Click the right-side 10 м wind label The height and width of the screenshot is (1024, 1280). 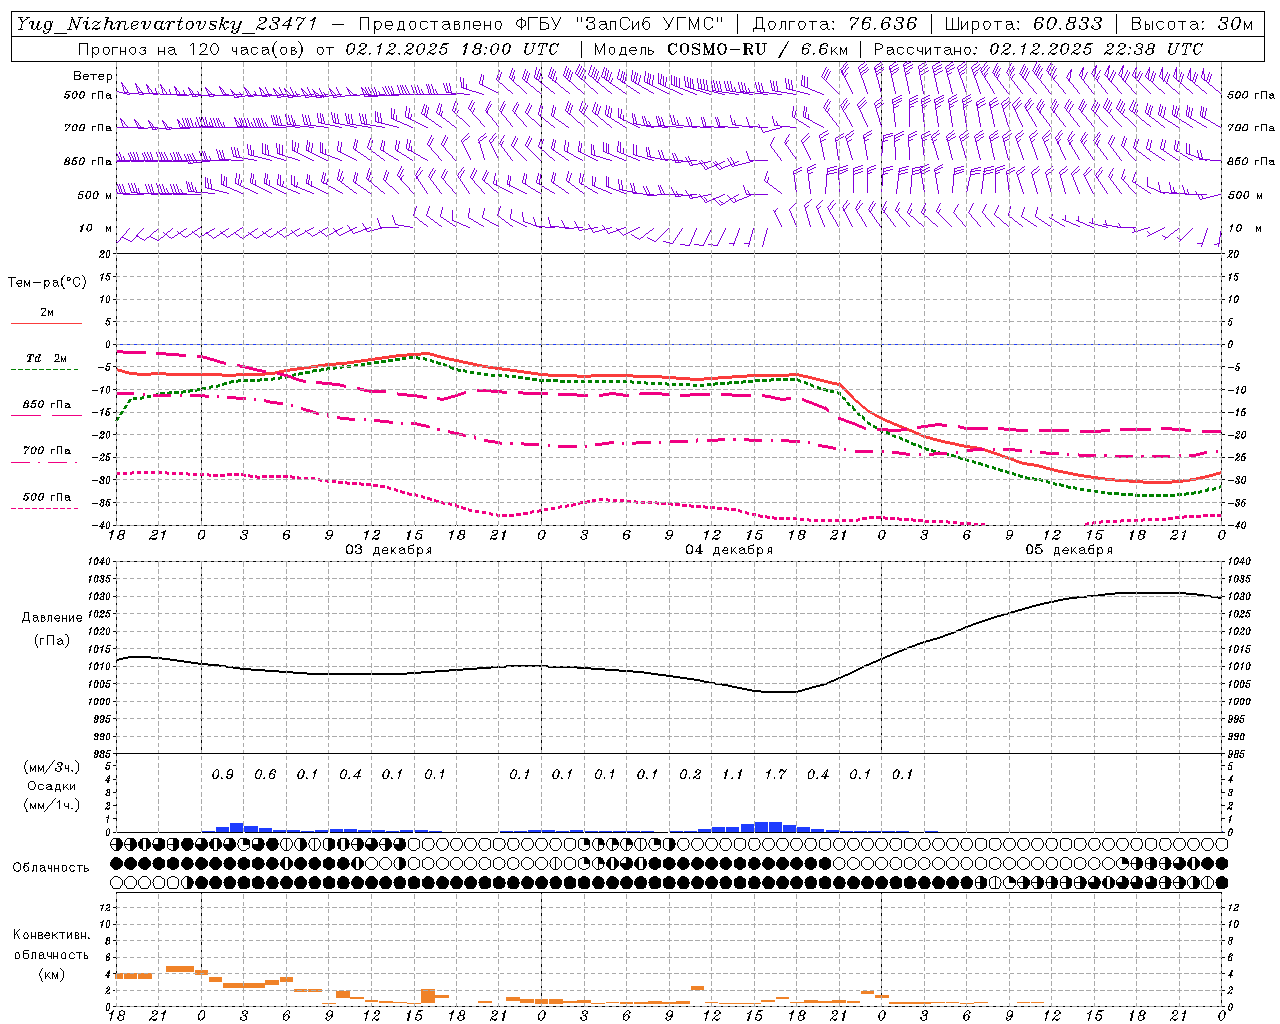pos(1244,228)
